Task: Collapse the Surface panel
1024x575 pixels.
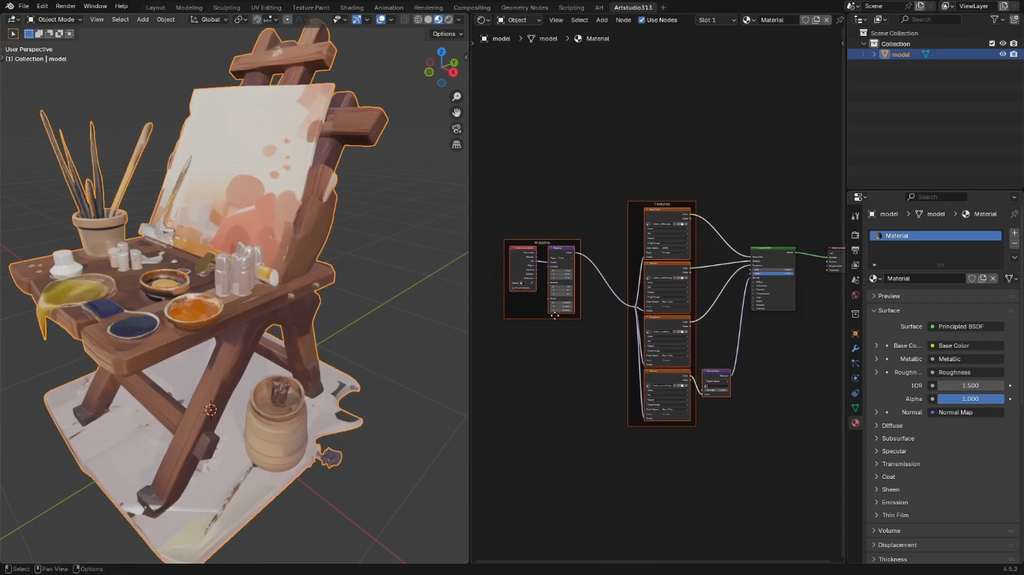Action: pyautogui.click(x=889, y=310)
